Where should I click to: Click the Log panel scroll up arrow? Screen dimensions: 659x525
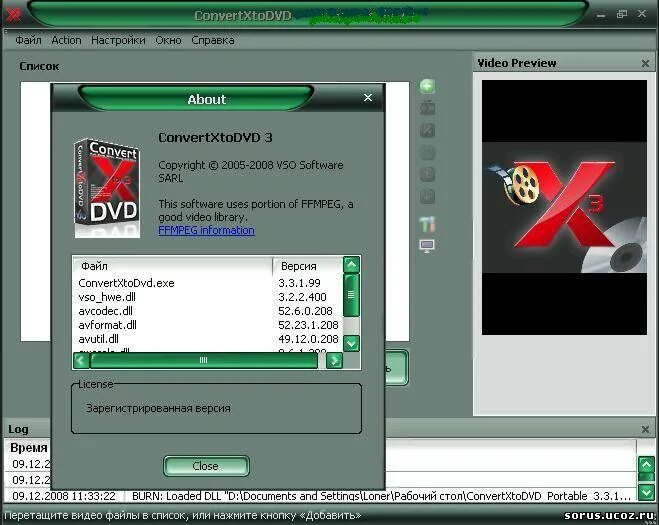tap(646, 464)
